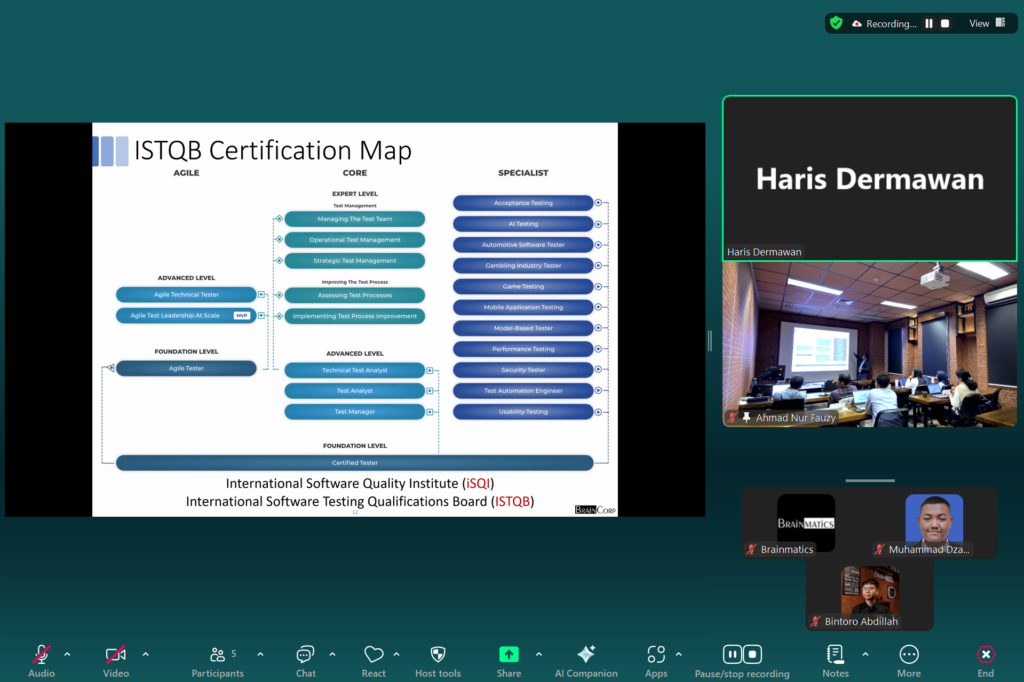Open the Chat panel
Image resolution: width=1024 pixels, height=682 pixels.
pyautogui.click(x=305, y=655)
